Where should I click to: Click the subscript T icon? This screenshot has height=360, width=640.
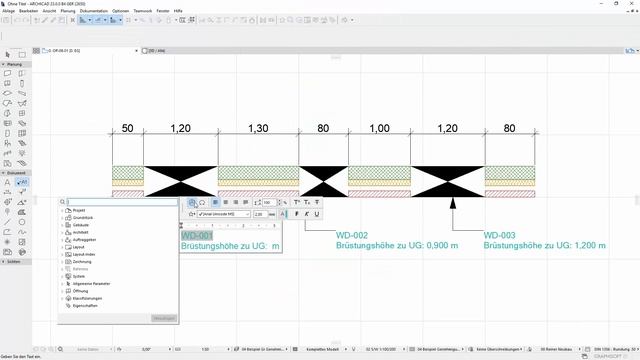[x=307, y=202]
